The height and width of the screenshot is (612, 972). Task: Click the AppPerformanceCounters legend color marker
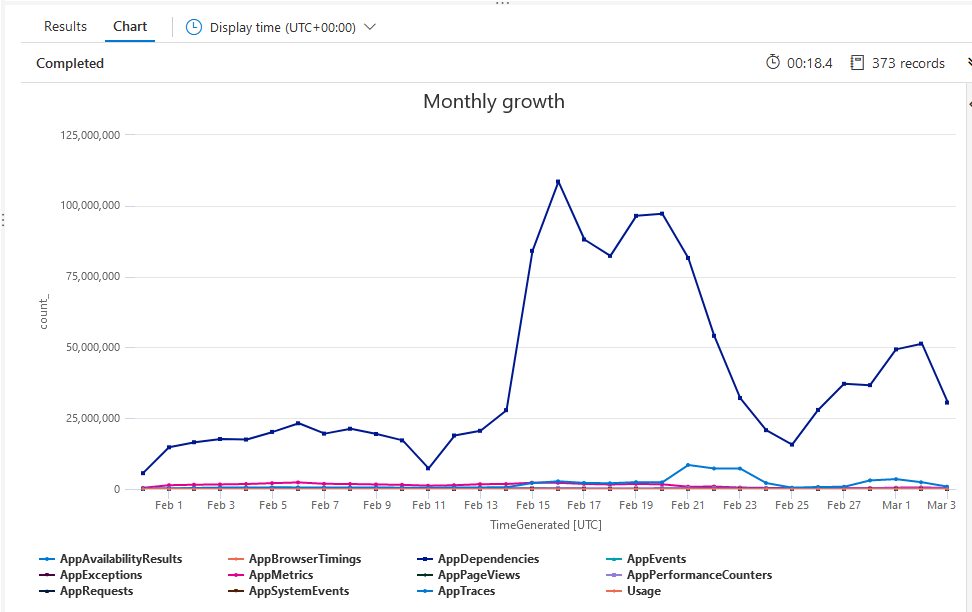click(x=614, y=575)
